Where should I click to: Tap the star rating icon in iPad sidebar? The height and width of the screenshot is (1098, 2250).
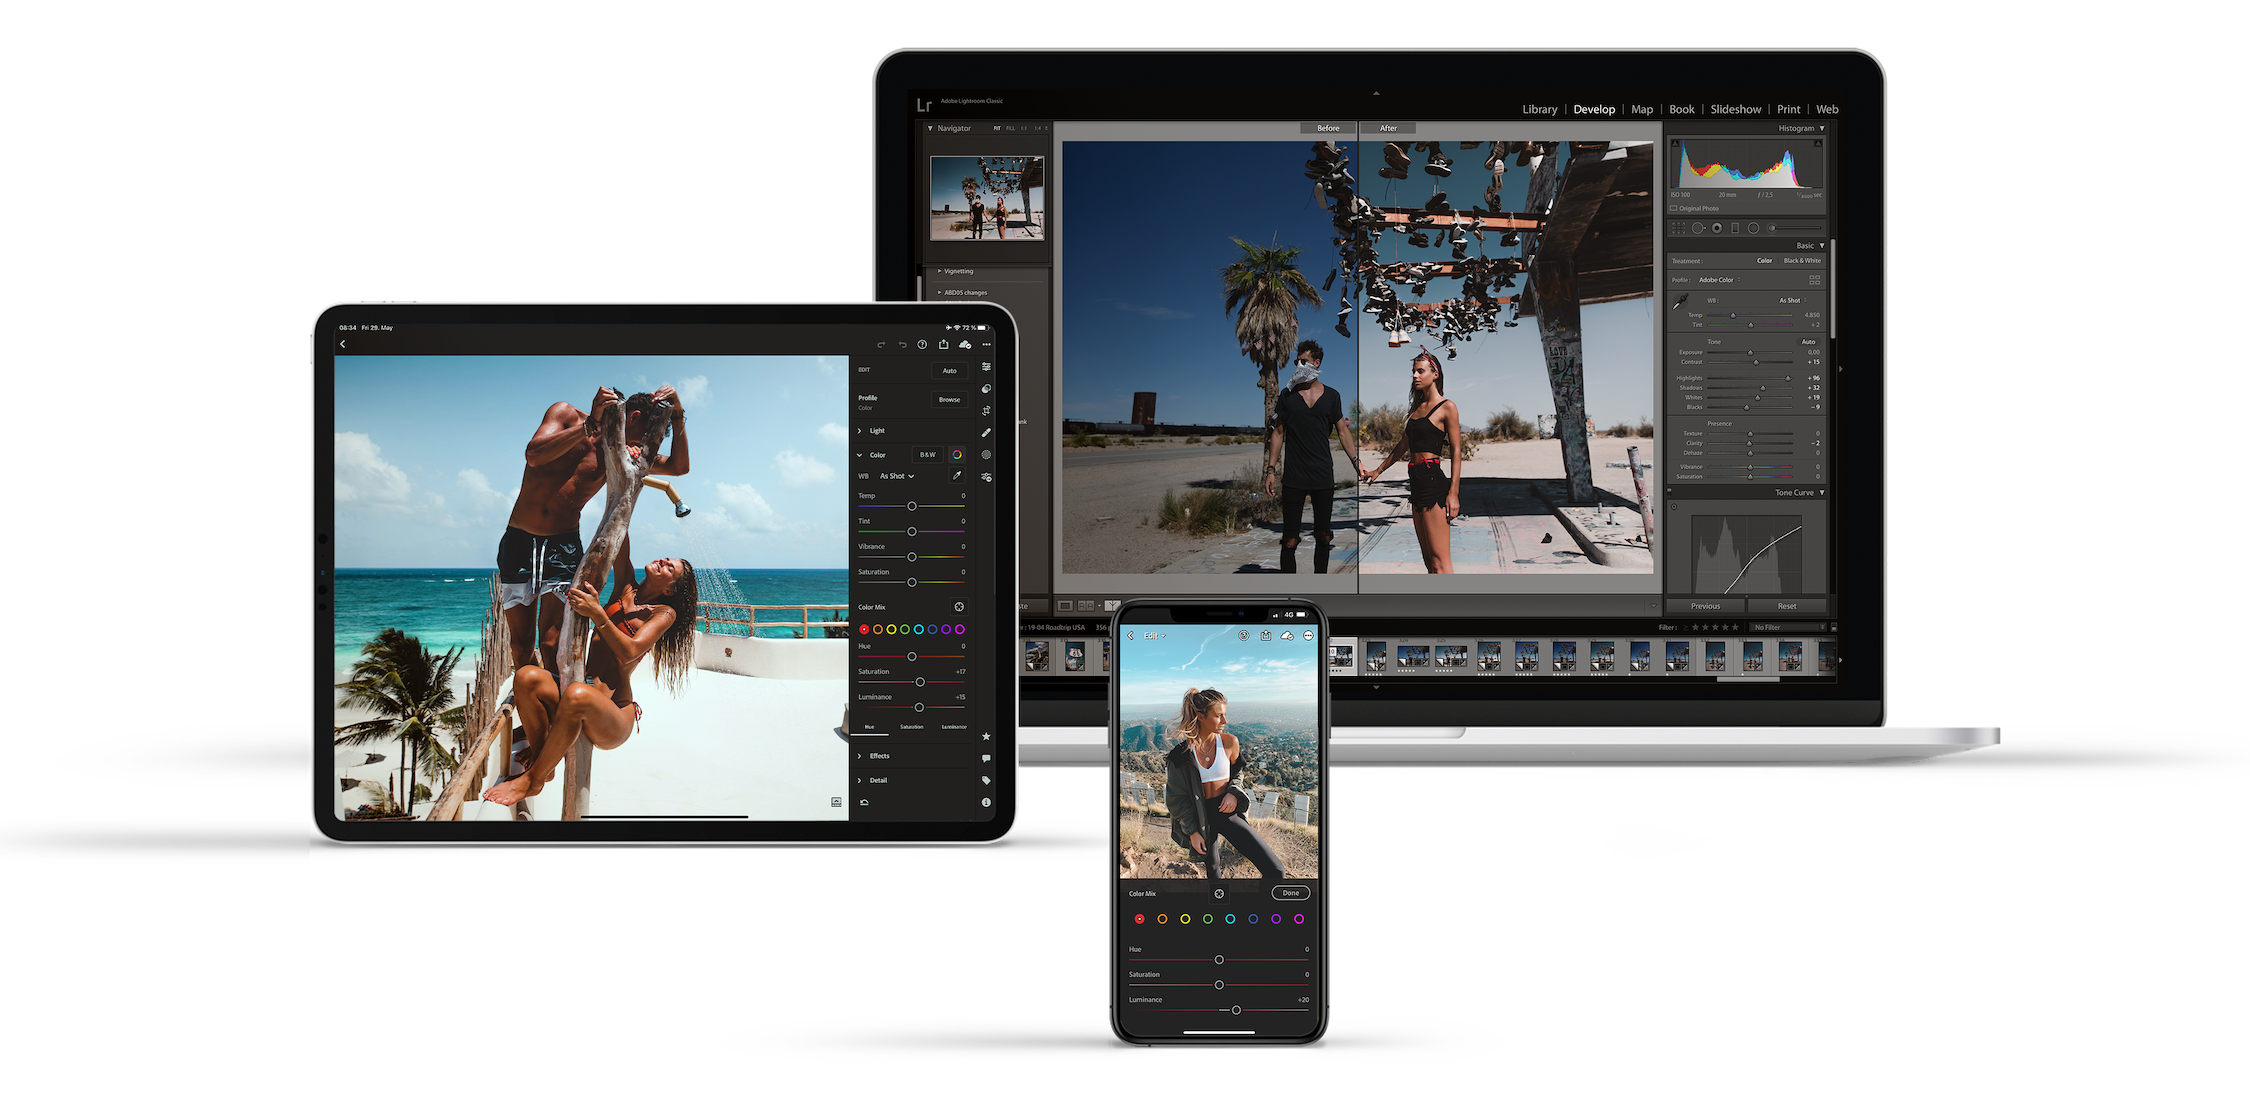[986, 736]
